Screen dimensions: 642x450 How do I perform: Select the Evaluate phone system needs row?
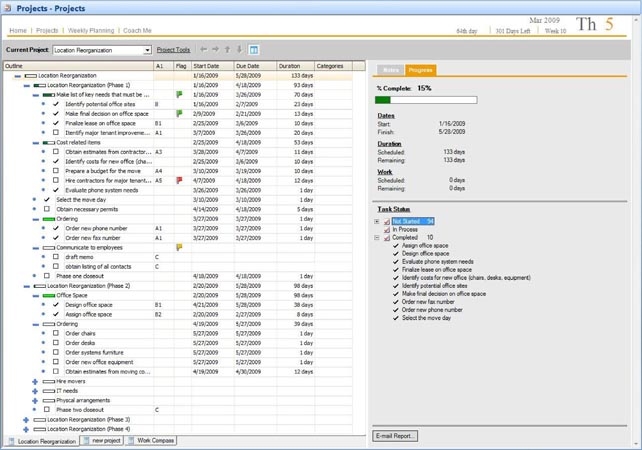(102, 190)
